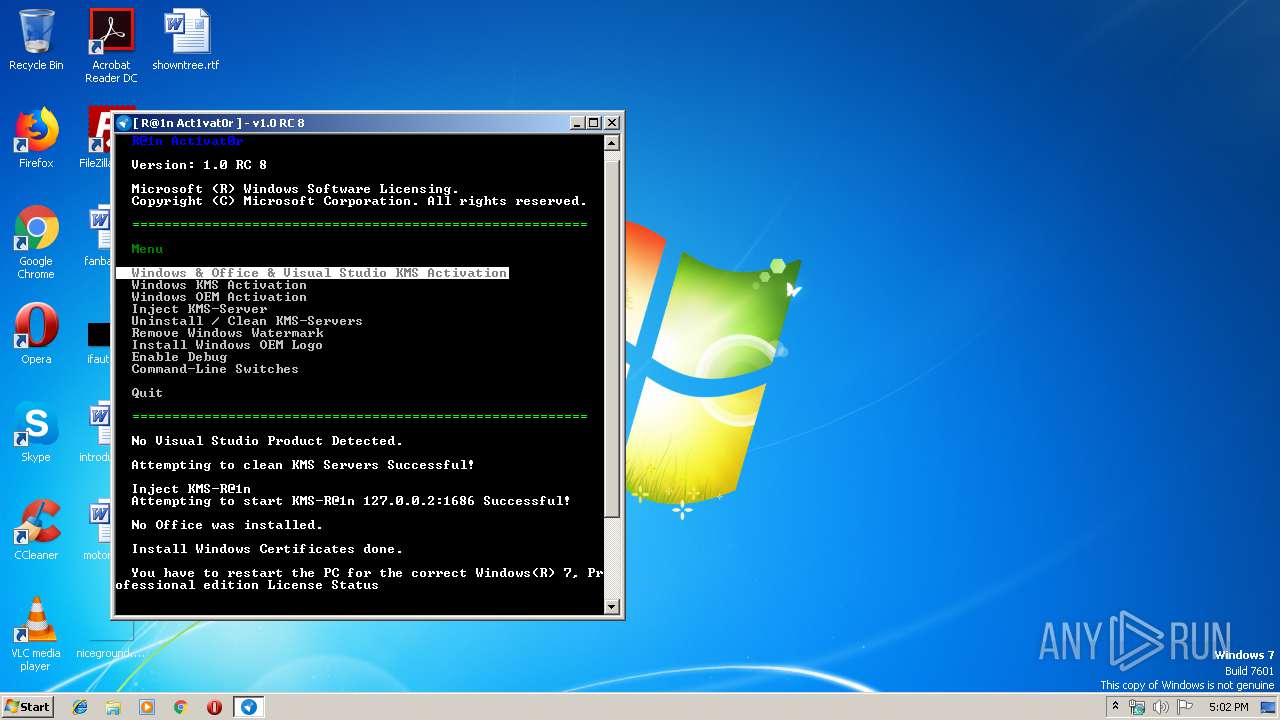Switch to the R@1n Activator taskbar button
1280x720 pixels.
249,707
